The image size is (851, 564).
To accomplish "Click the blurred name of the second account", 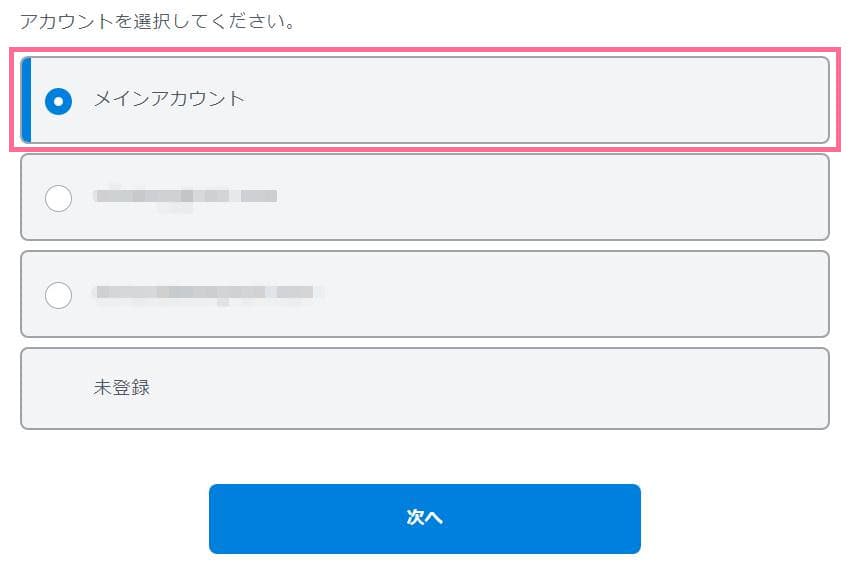I will click(x=185, y=196).
